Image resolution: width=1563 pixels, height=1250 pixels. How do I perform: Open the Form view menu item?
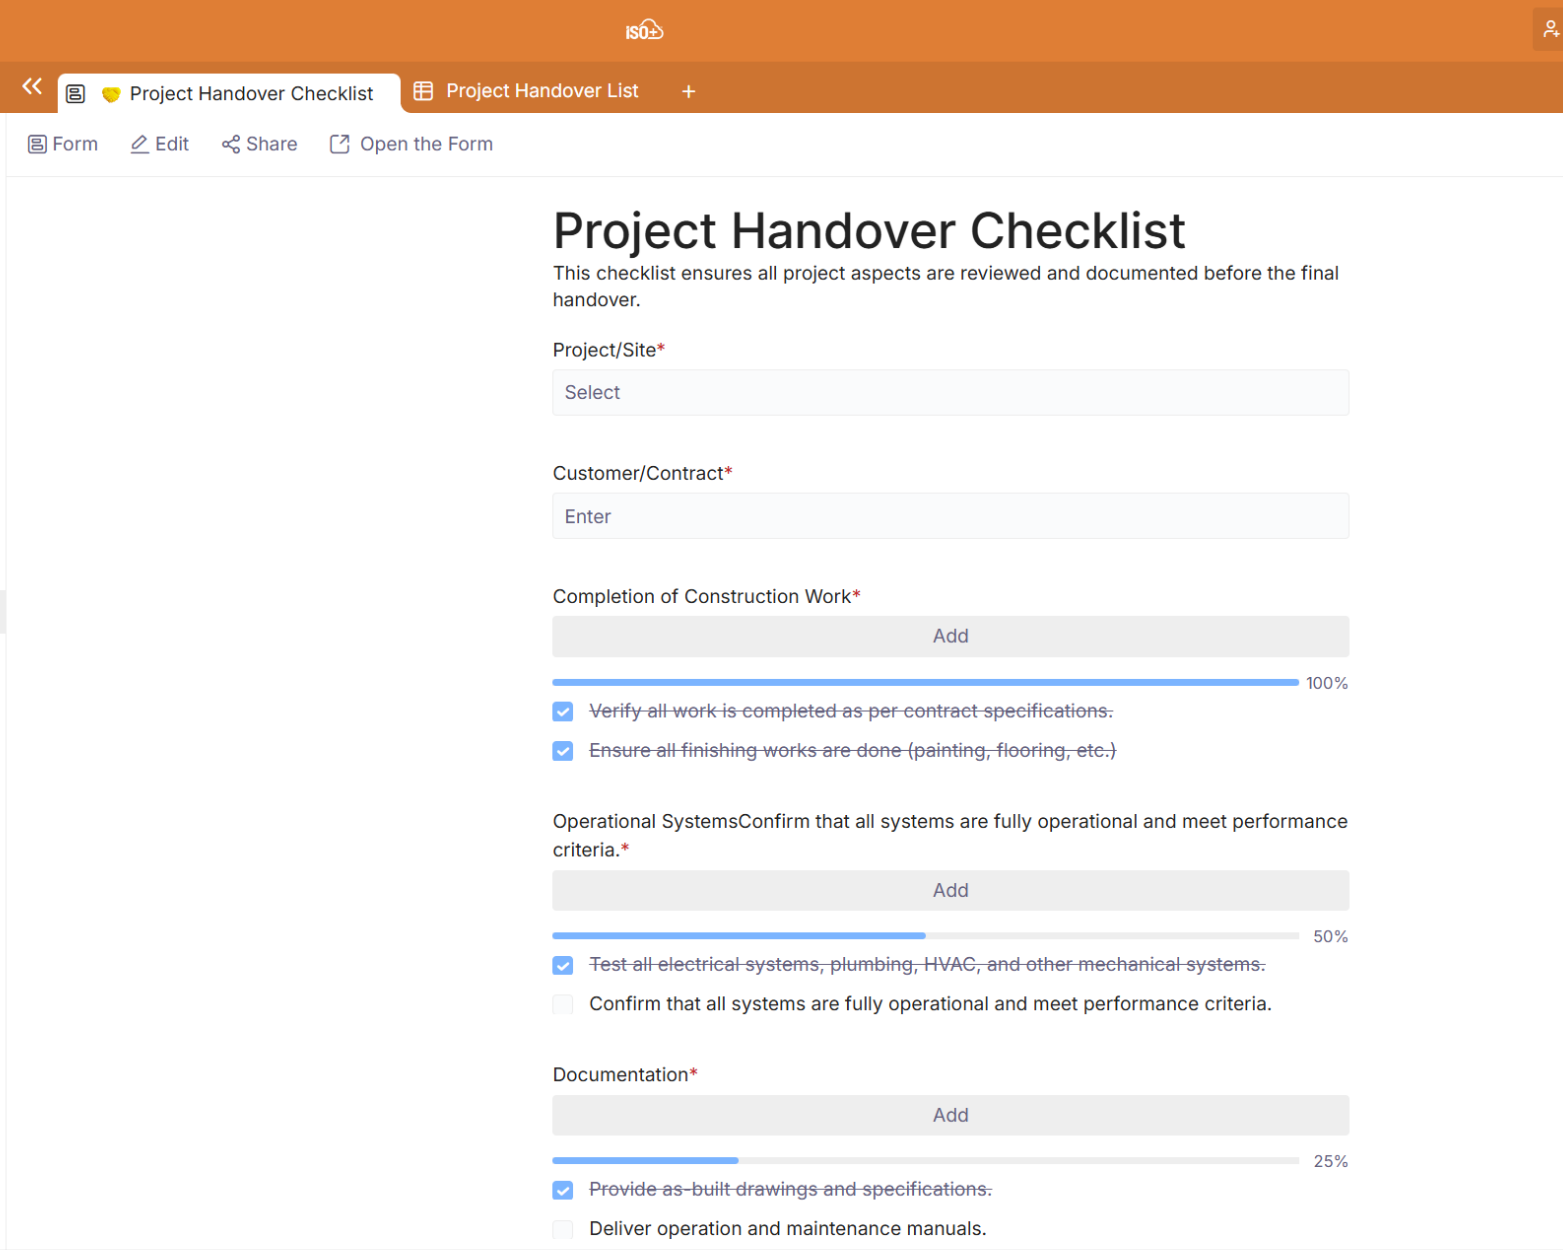63,144
